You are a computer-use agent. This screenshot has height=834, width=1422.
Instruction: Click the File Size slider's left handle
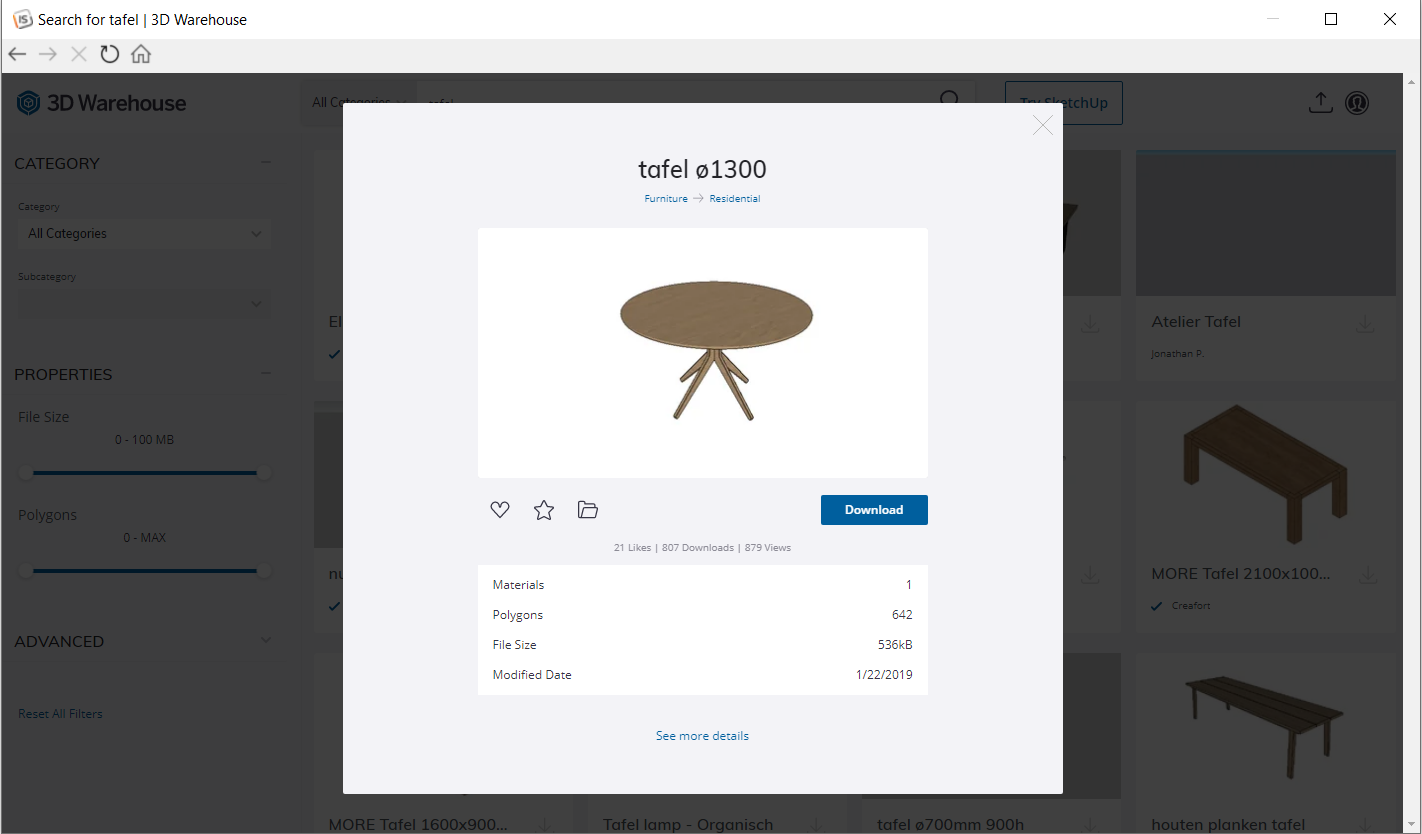pyautogui.click(x=25, y=473)
